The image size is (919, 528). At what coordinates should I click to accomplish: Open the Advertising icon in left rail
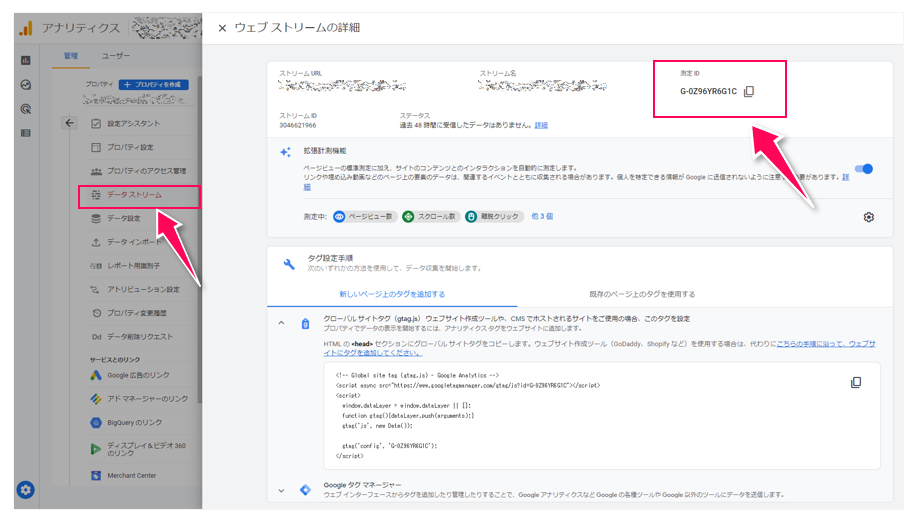tap(26, 109)
